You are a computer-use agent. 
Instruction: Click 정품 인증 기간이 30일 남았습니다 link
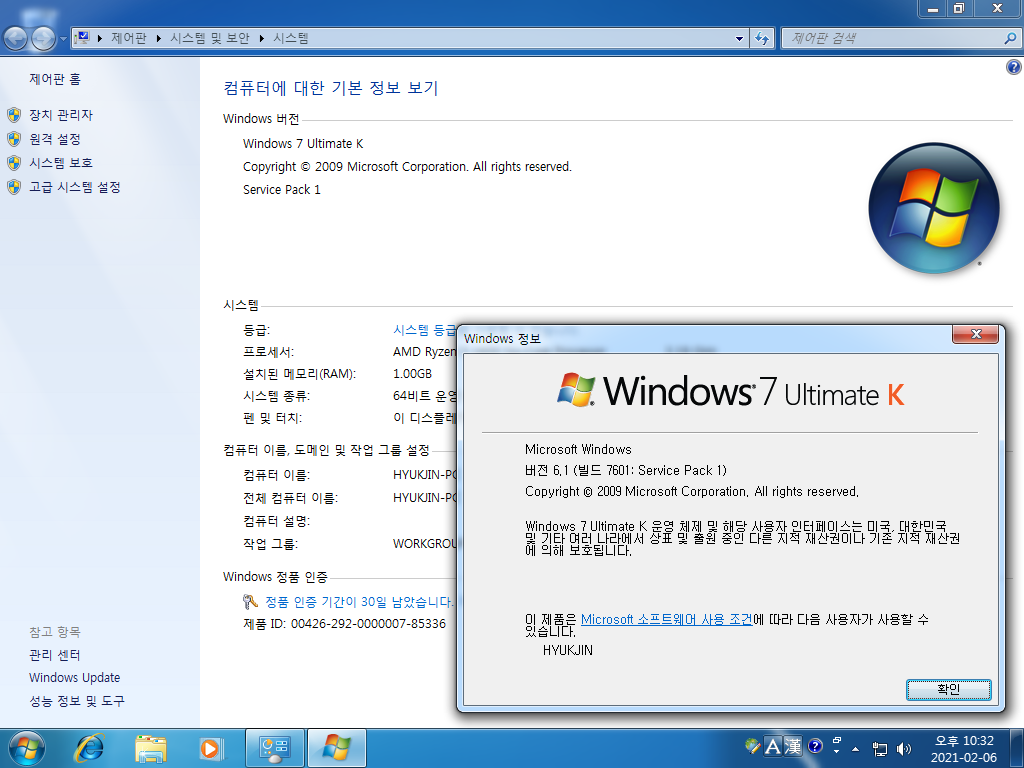point(359,601)
